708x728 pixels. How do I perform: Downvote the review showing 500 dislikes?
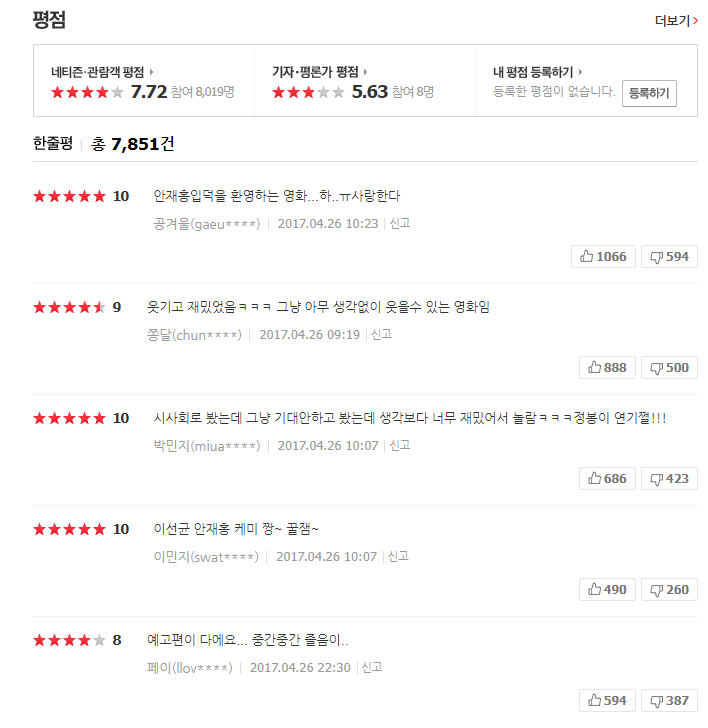(669, 367)
